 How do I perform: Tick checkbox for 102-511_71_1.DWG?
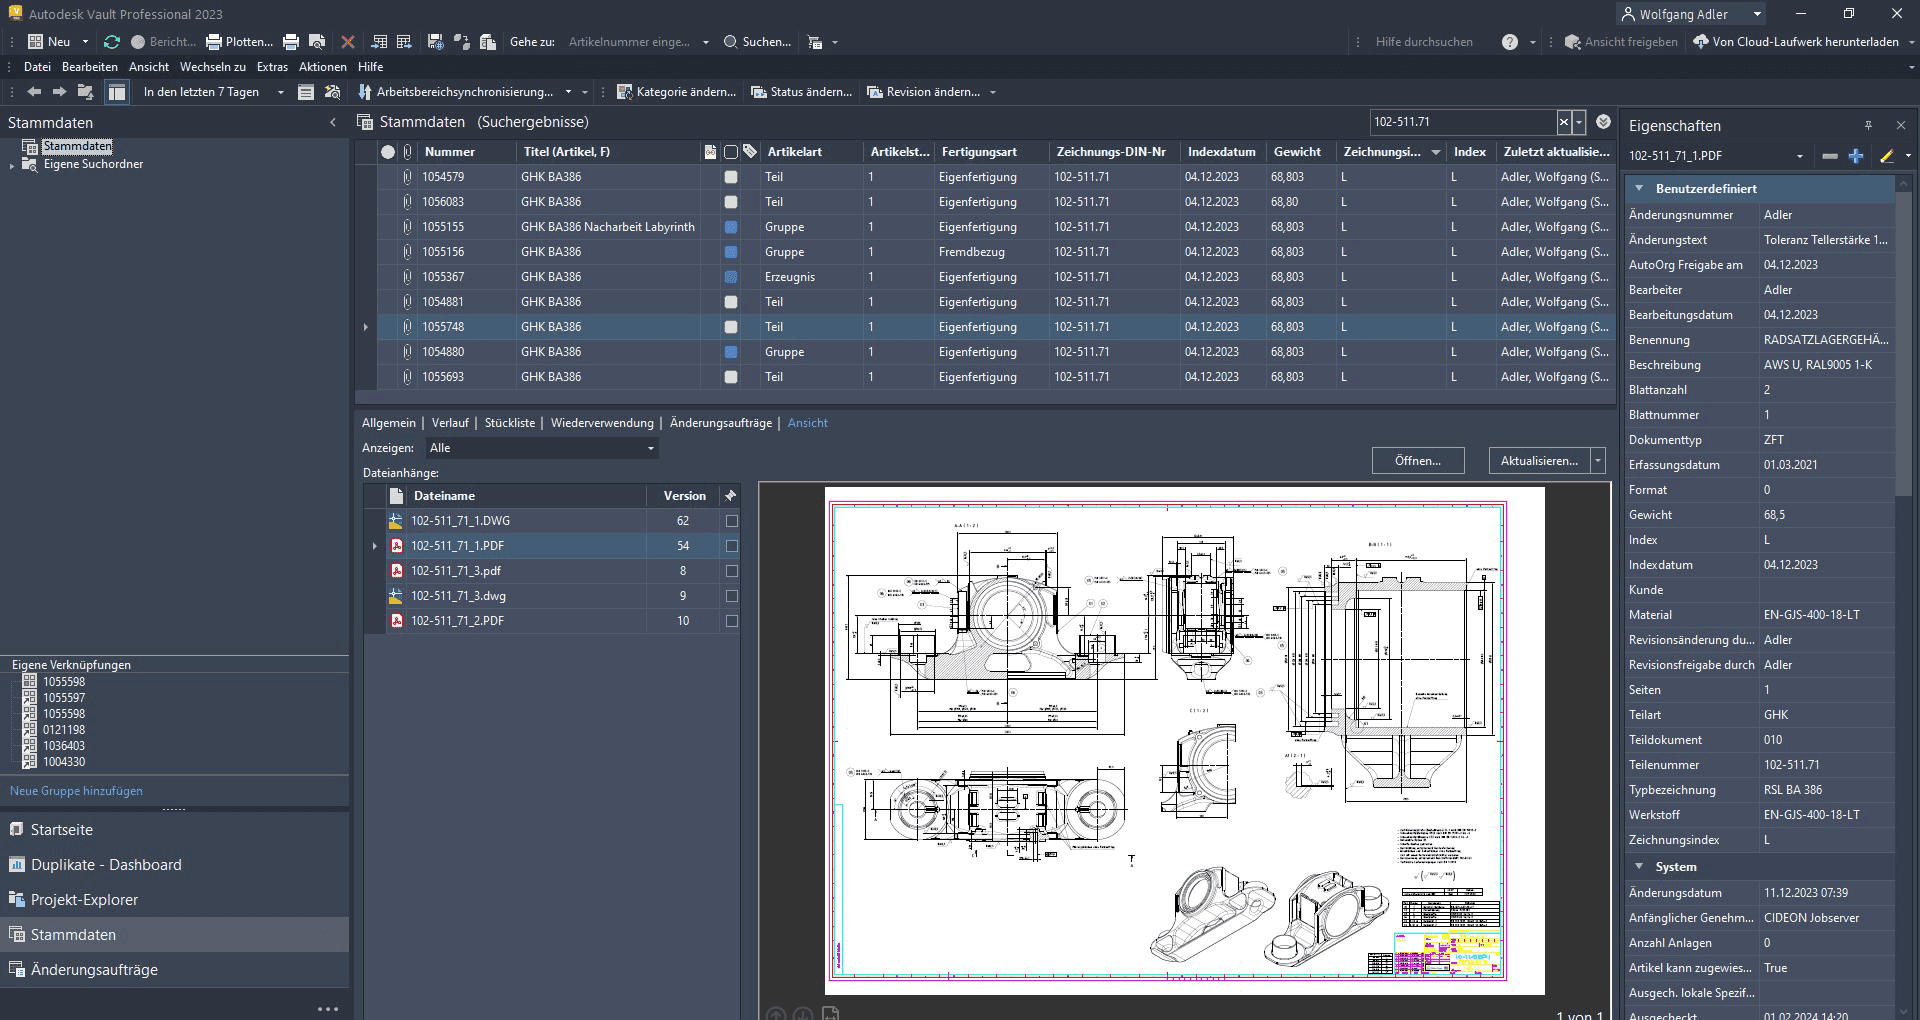coord(732,521)
